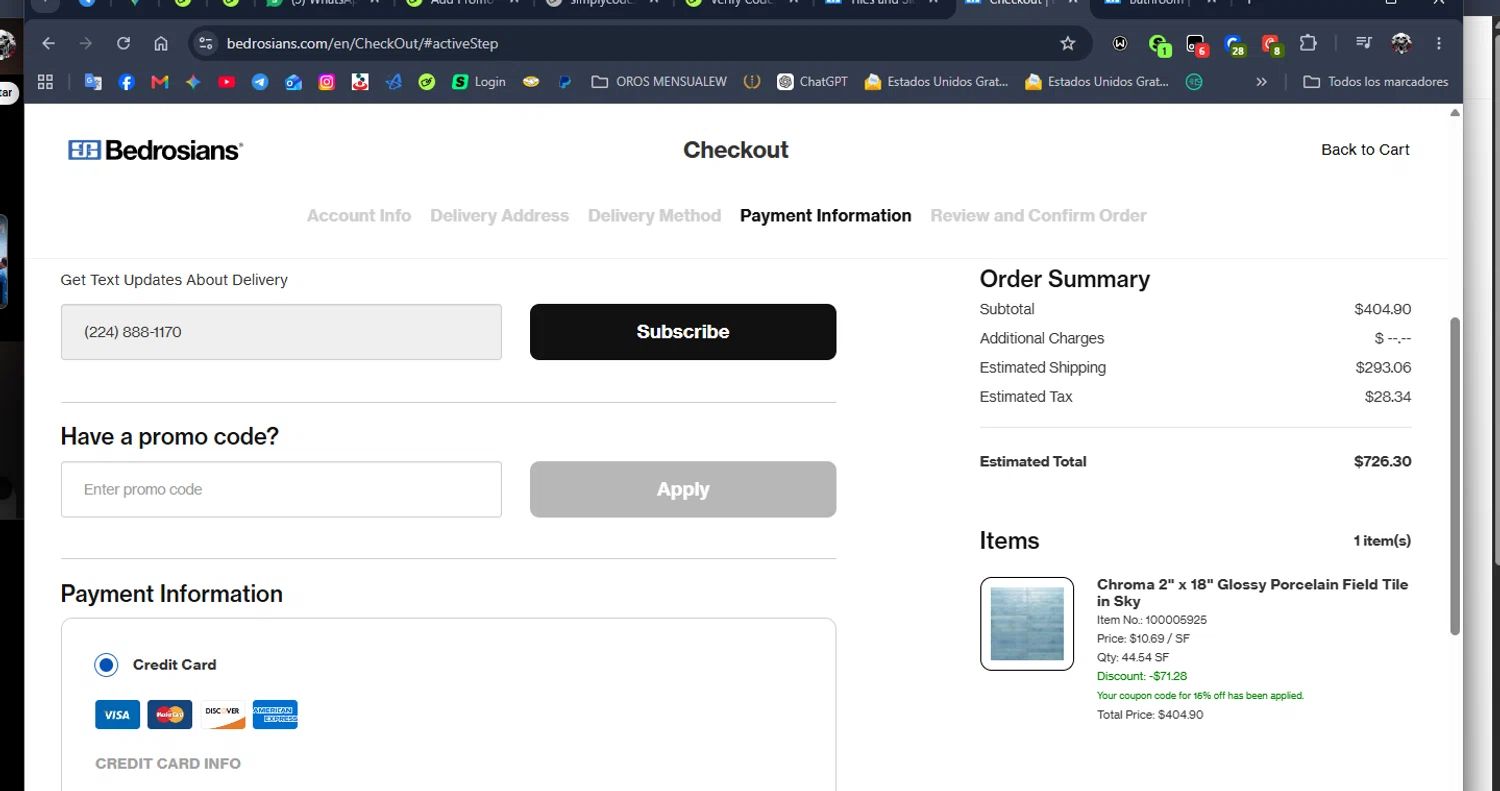The width and height of the screenshot is (1500, 791).
Task: Open the Gmail bookmark
Action: click(x=159, y=82)
